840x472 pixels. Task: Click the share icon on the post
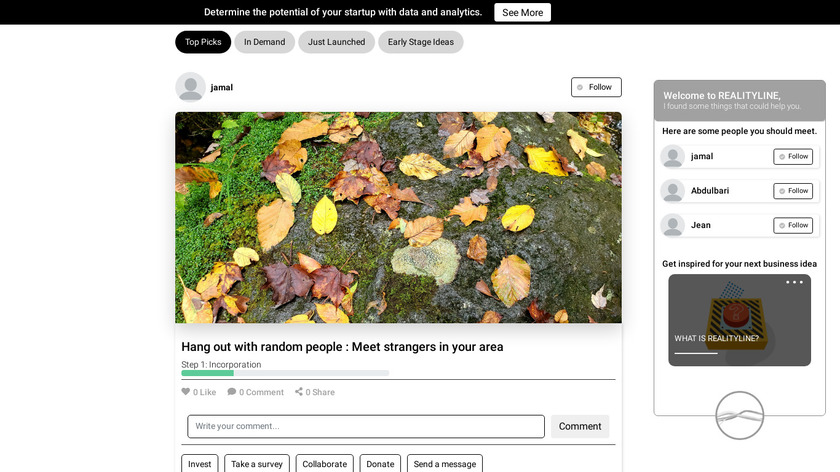[298, 392]
